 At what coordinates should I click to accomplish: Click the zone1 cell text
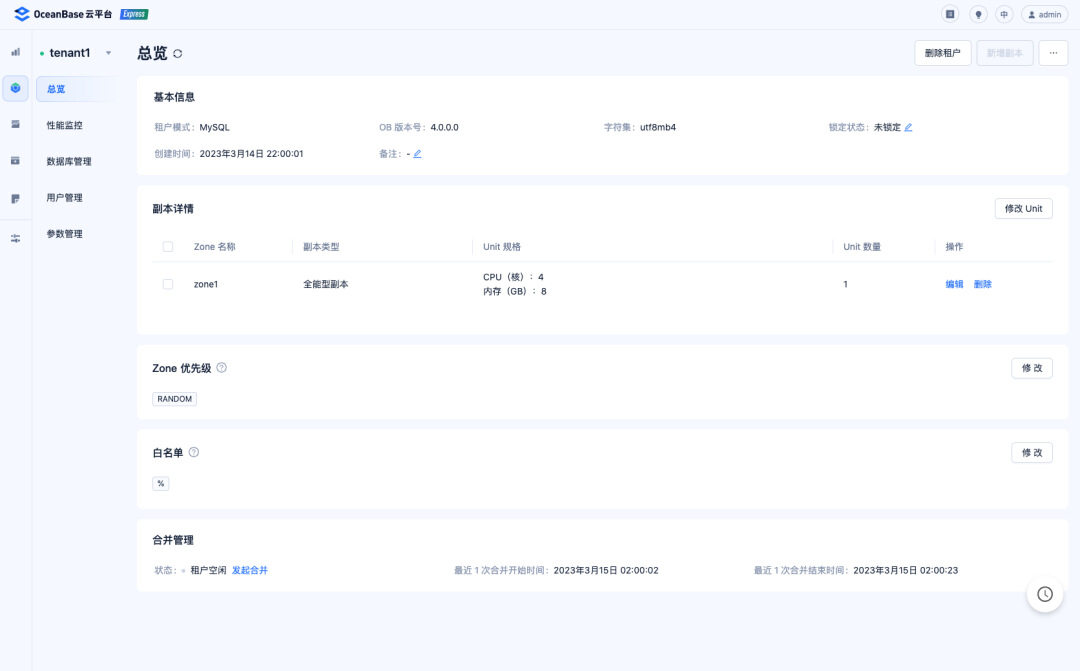point(205,284)
